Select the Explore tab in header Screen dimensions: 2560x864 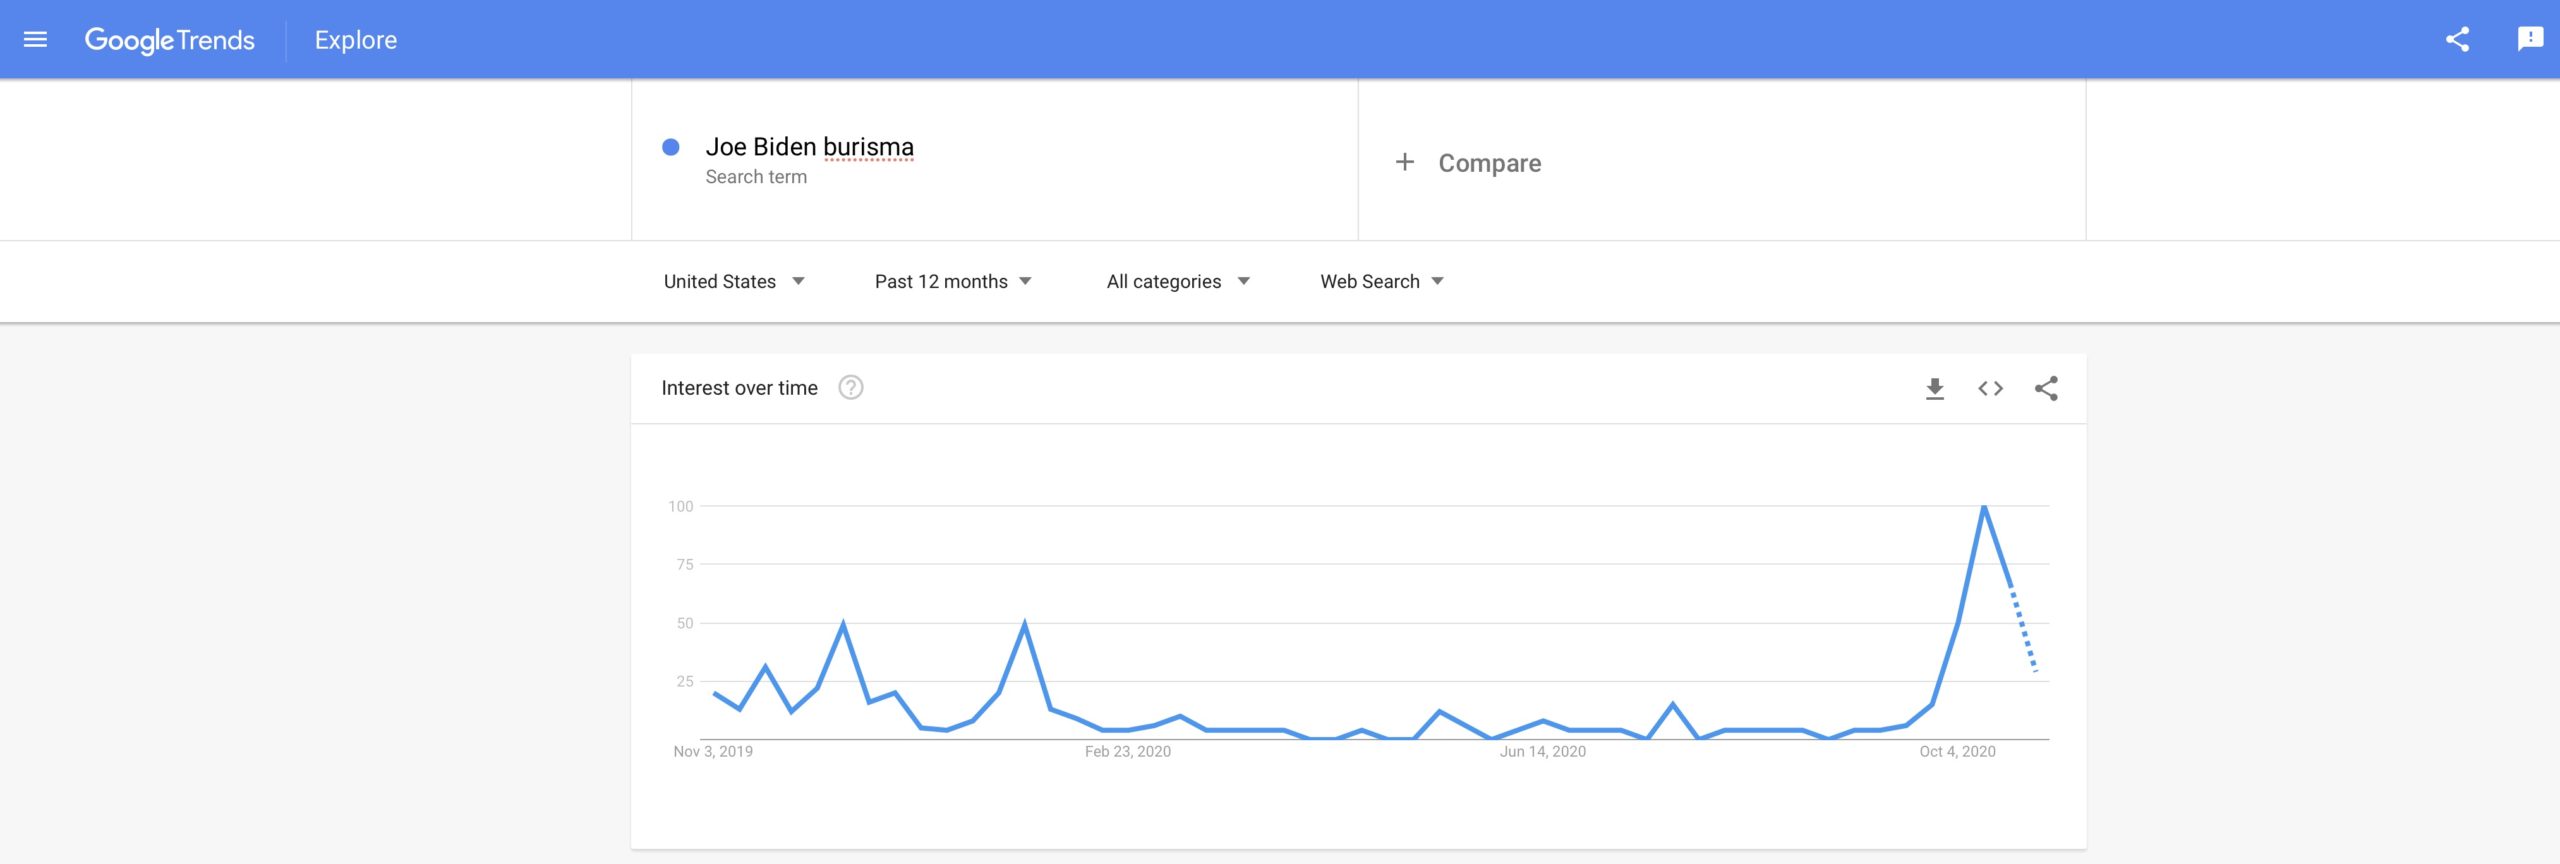tap(356, 40)
